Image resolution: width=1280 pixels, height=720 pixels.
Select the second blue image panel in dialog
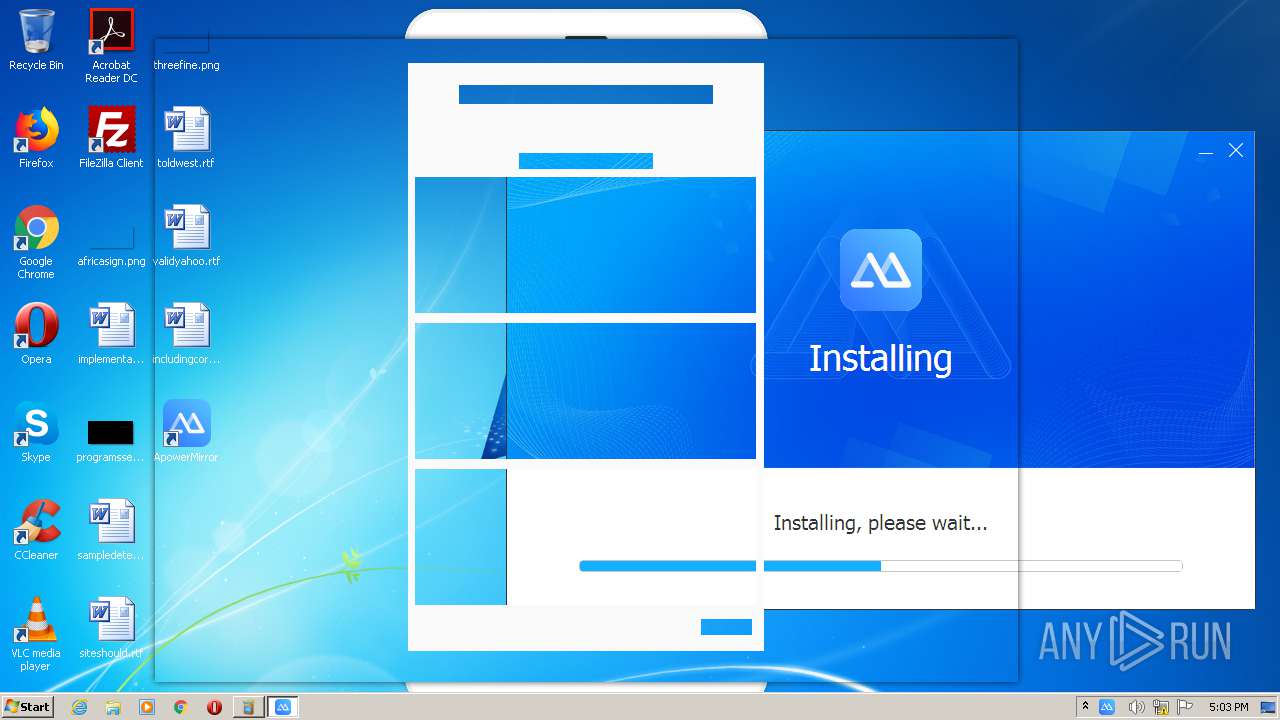585,391
